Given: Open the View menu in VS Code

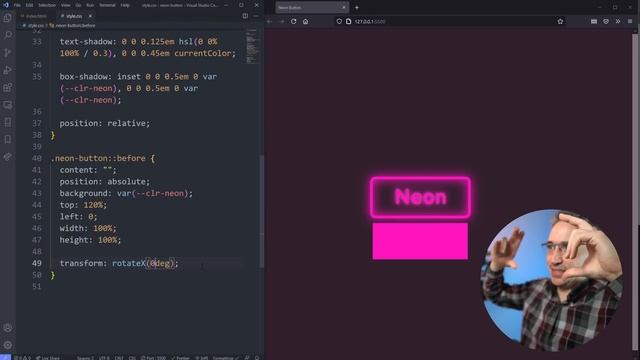Looking at the screenshot, I should pos(65,5).
